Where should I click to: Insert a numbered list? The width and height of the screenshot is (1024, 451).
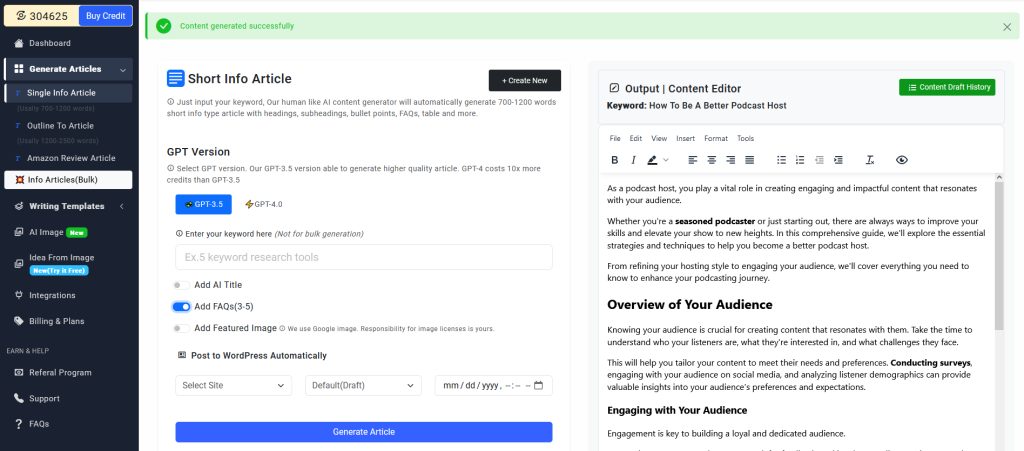[800, 160]
